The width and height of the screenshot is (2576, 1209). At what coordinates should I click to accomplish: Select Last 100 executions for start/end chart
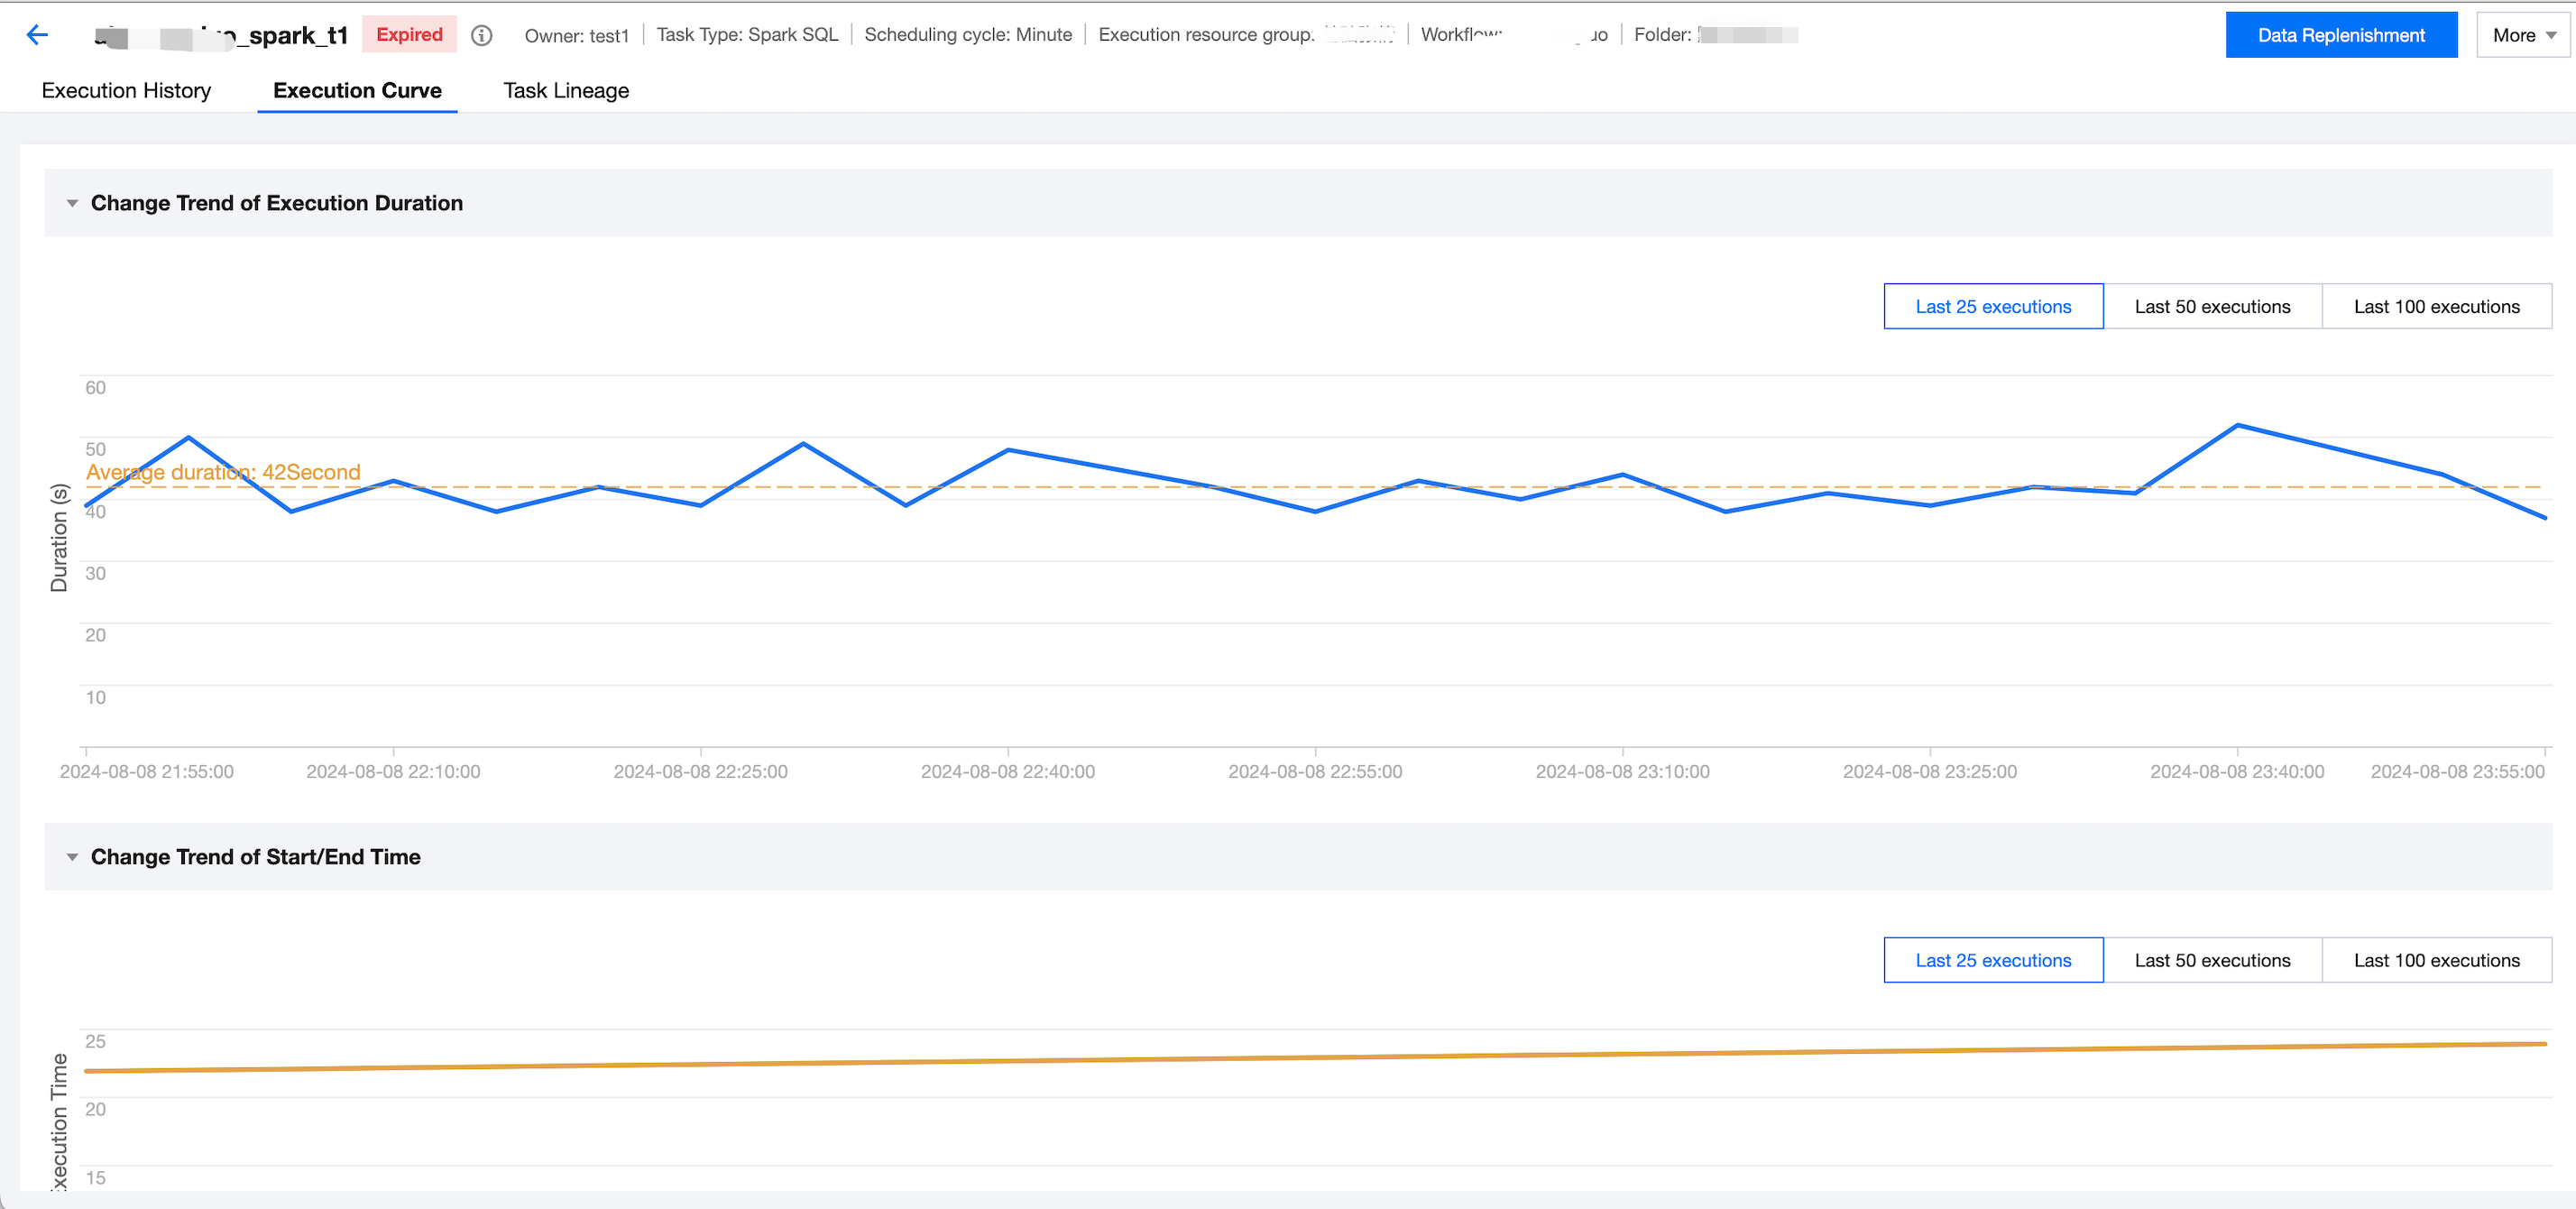click(x=2435, y=960)
